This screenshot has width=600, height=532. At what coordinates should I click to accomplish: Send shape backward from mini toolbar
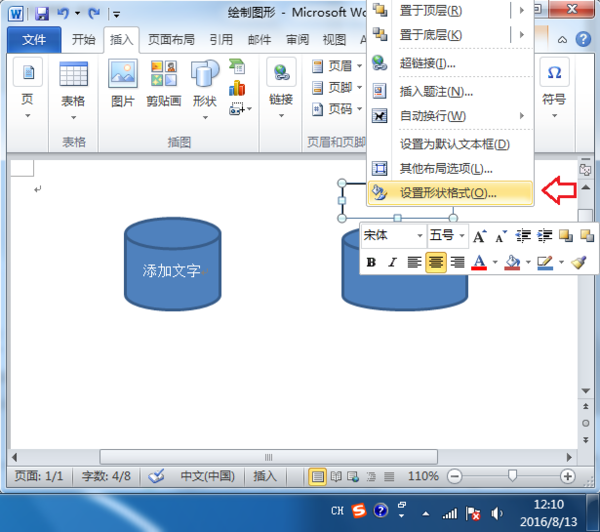click(x=587, y=236)
